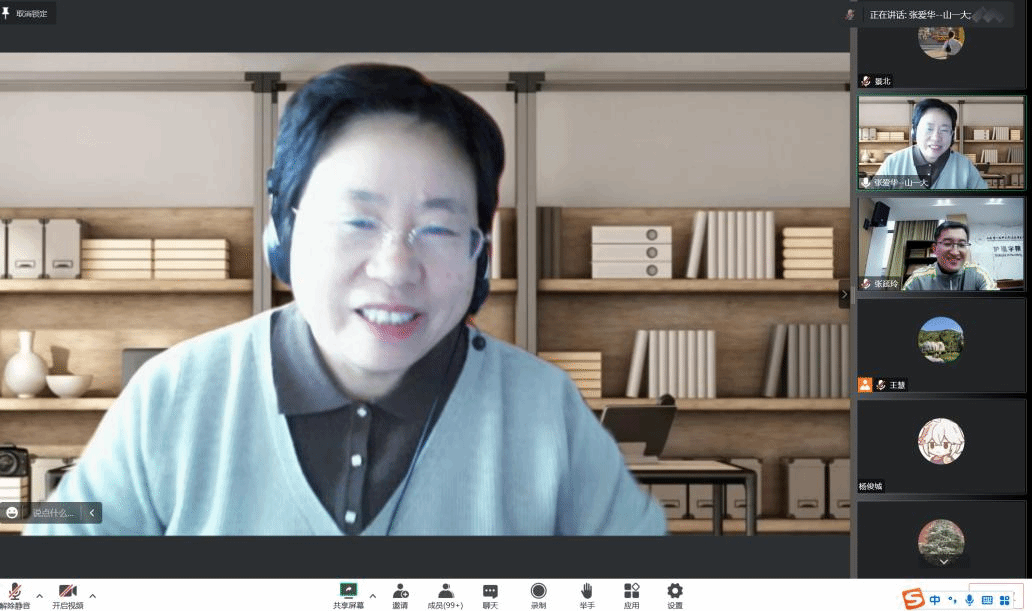Click 取消锁定 to unpin the video
Image resolution: width=1032 pixels, height=611 pixels.
[x=28, y=14]
